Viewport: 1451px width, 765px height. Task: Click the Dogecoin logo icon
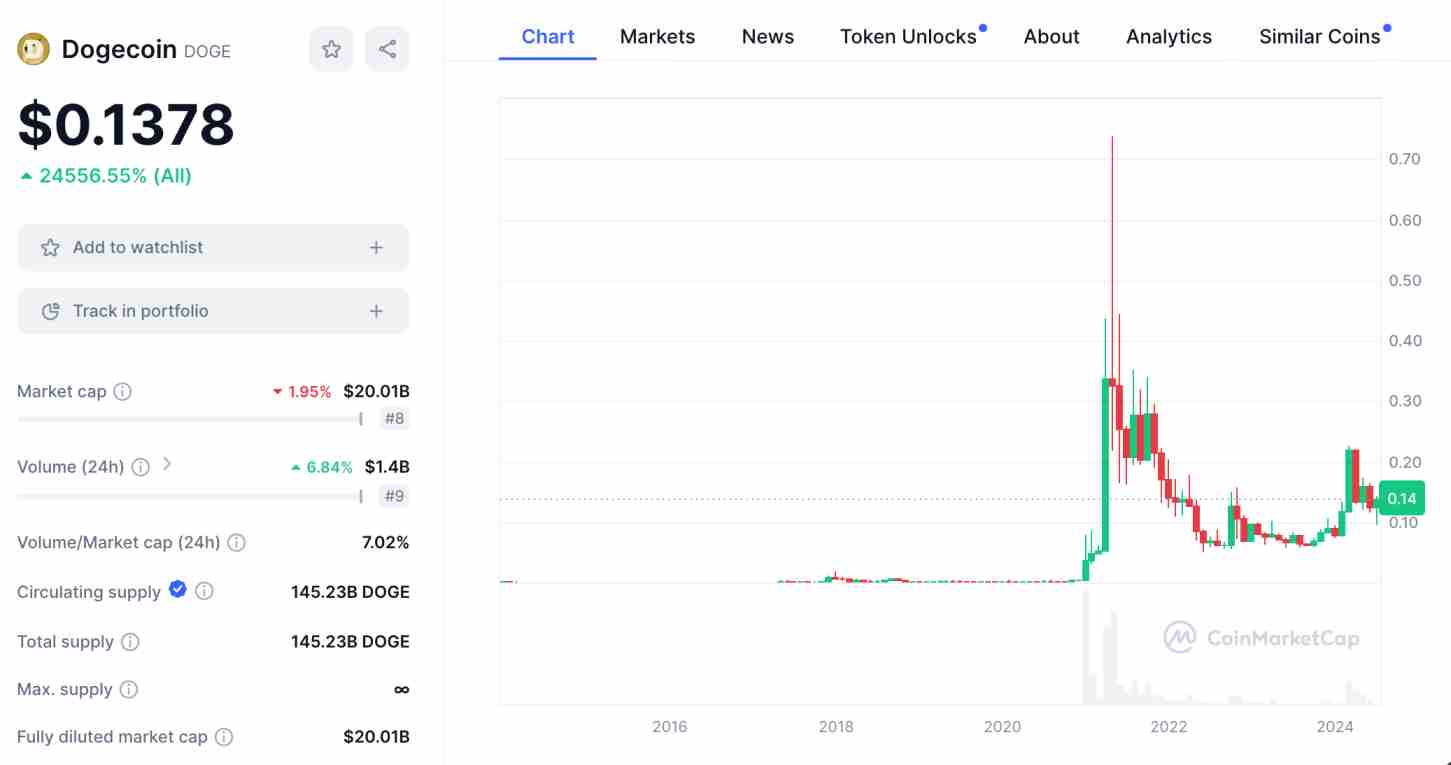33,49
